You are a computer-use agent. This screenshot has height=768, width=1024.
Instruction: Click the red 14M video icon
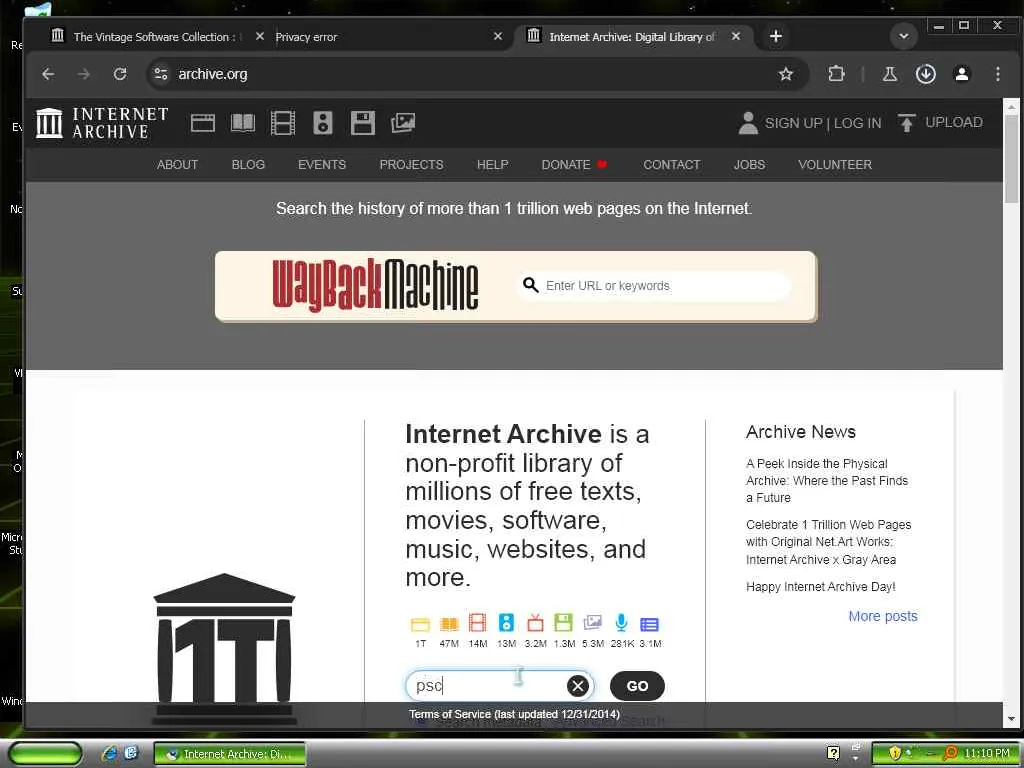point(477,622)
